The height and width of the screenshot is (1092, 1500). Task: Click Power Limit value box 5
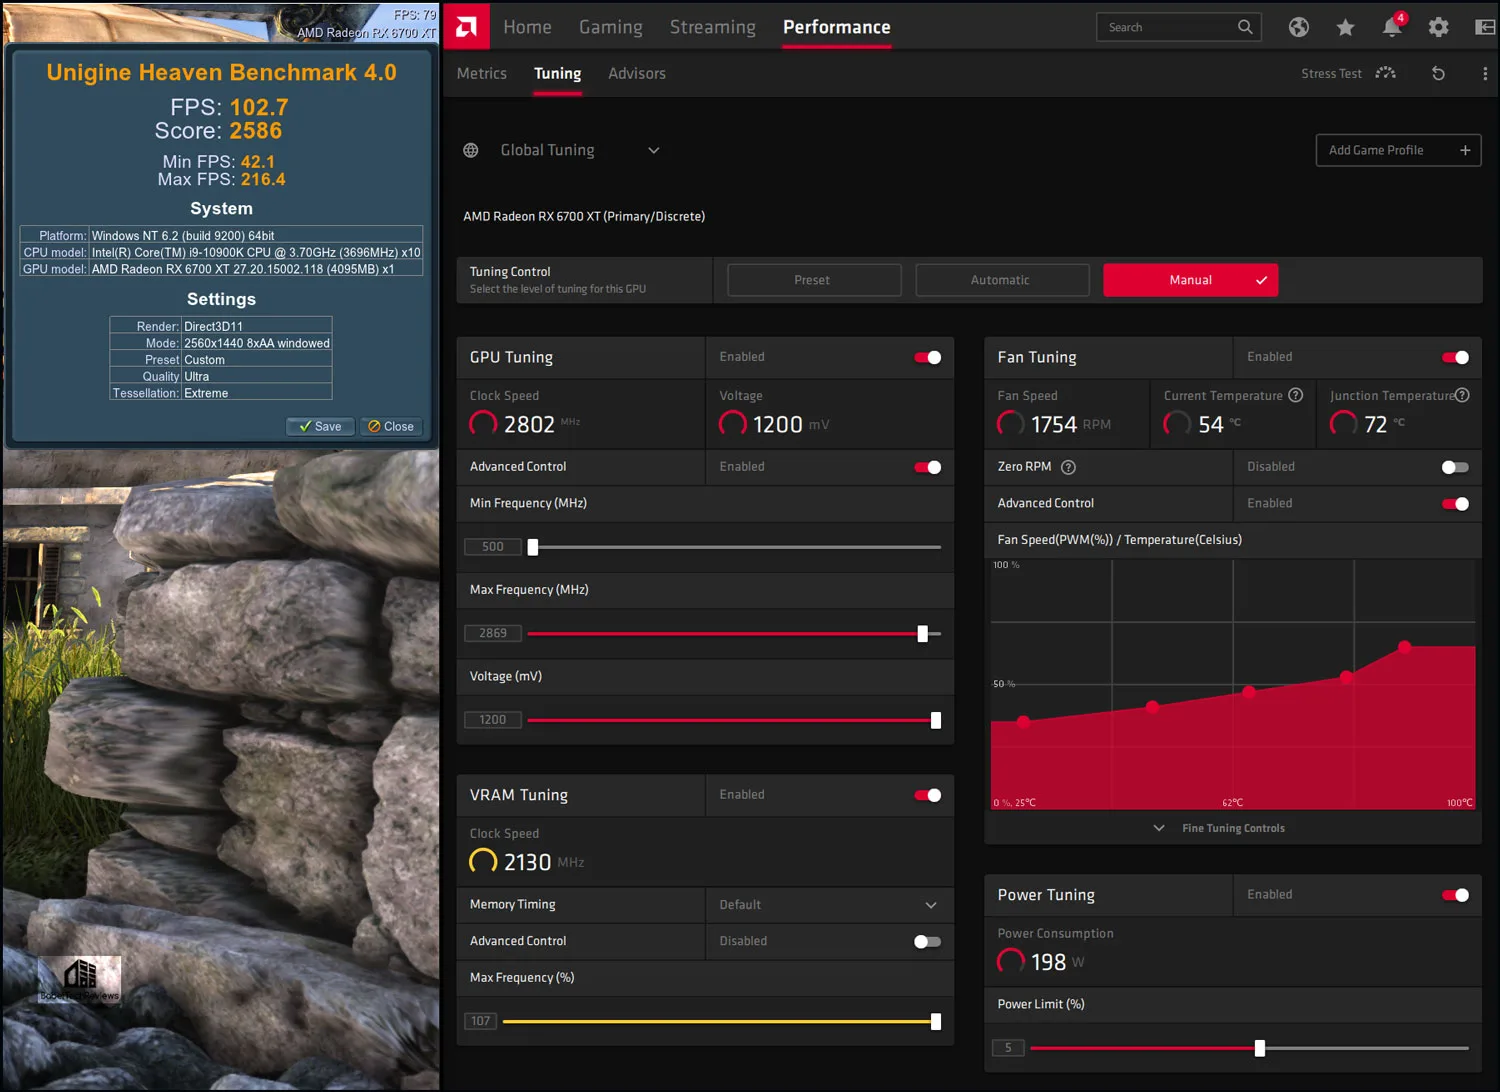click(1007, 1048)
